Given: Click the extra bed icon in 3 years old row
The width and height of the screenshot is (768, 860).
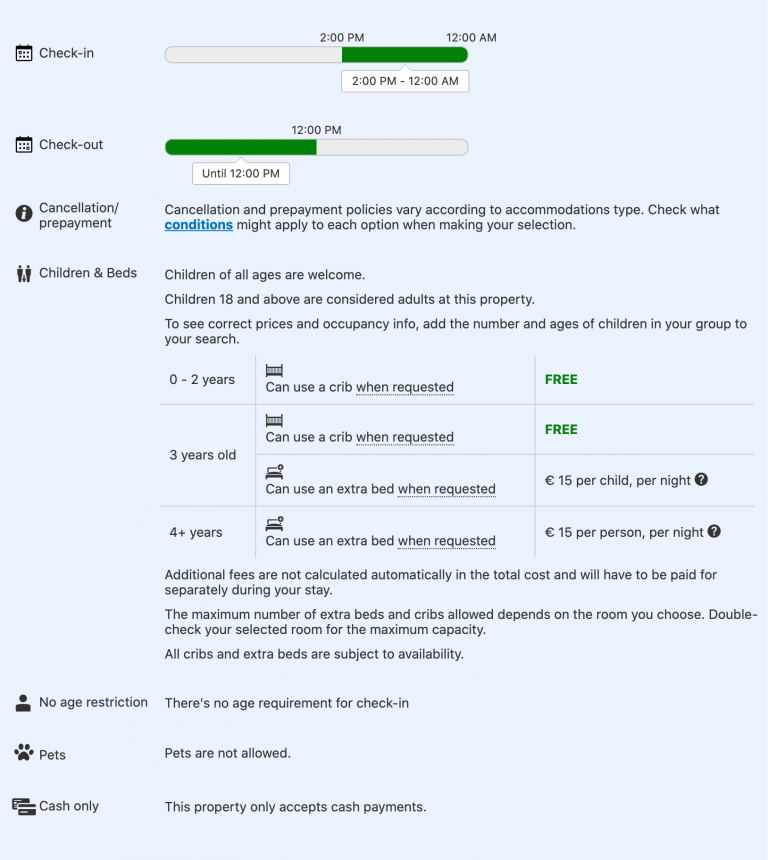Looking at the screenshot, I should [274, 471].
